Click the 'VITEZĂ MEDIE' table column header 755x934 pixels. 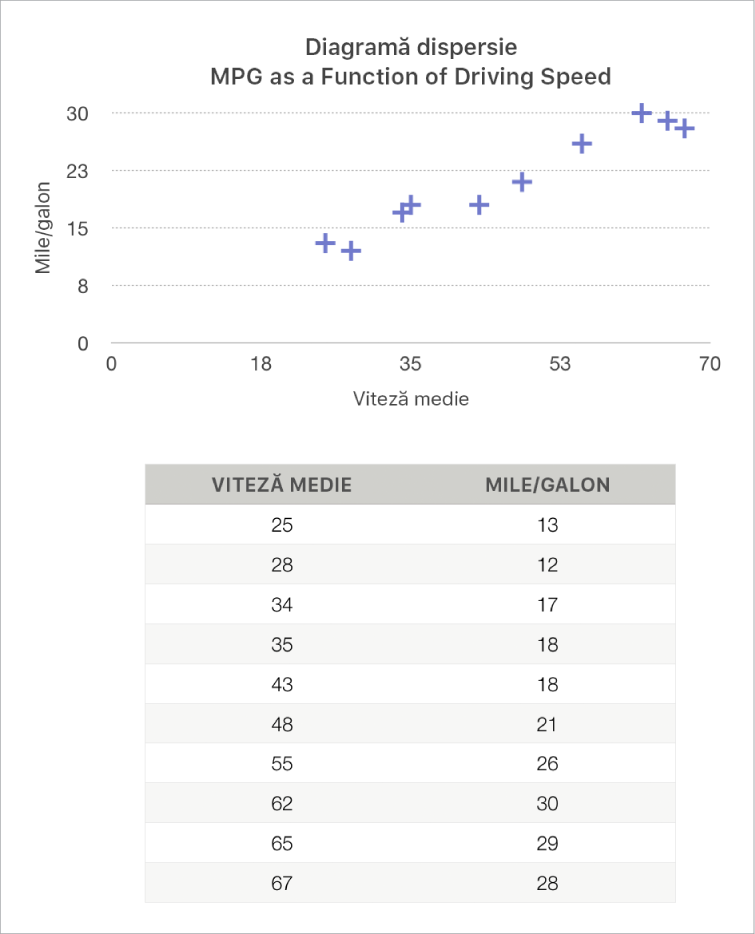pos(282,485)
